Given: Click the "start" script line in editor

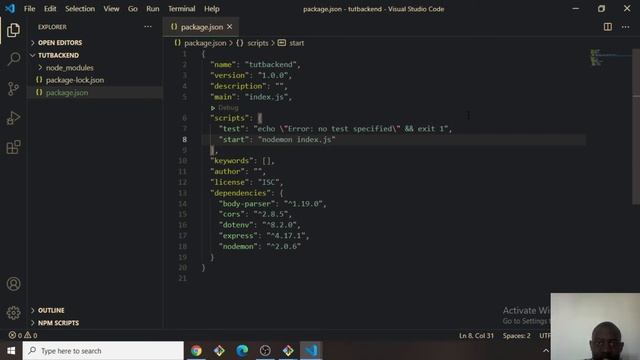Looking at the screenshot, I should [277, 140].
